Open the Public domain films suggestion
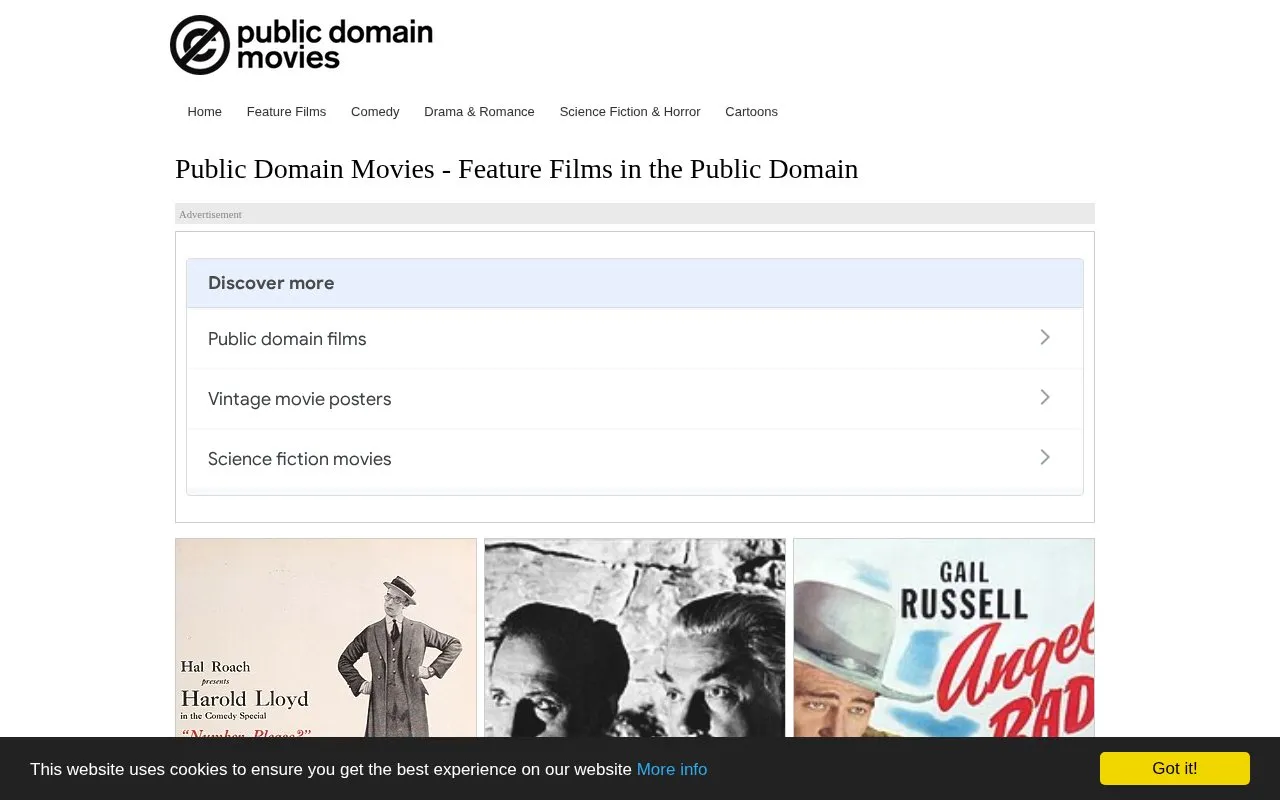The height and width of the screenshot is (800, 1280). [x=287, y=339]
